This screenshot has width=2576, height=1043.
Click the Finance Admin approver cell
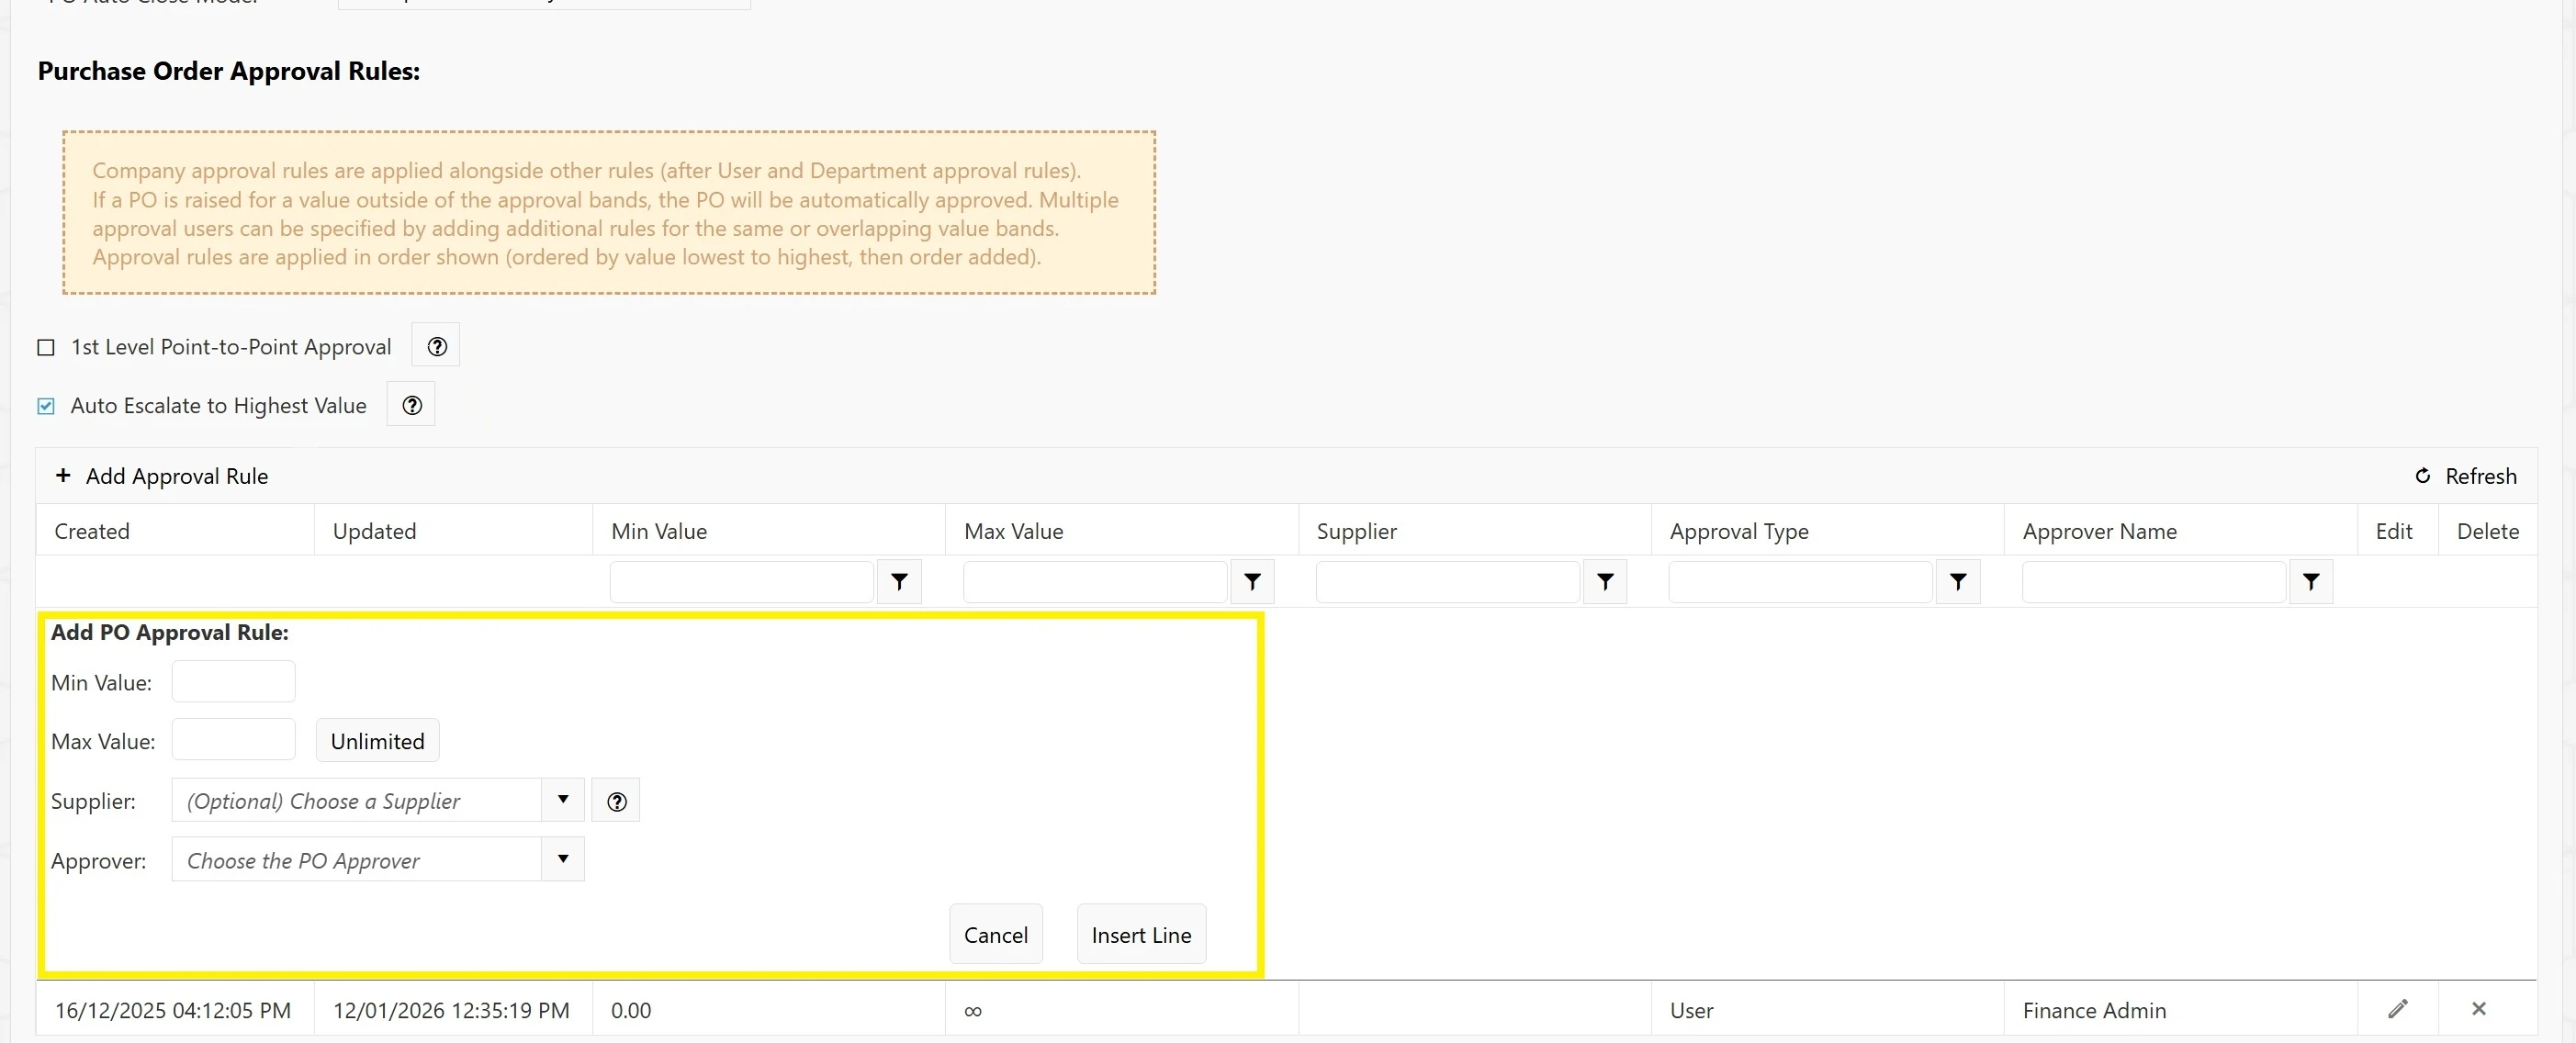[2180, 1010]
